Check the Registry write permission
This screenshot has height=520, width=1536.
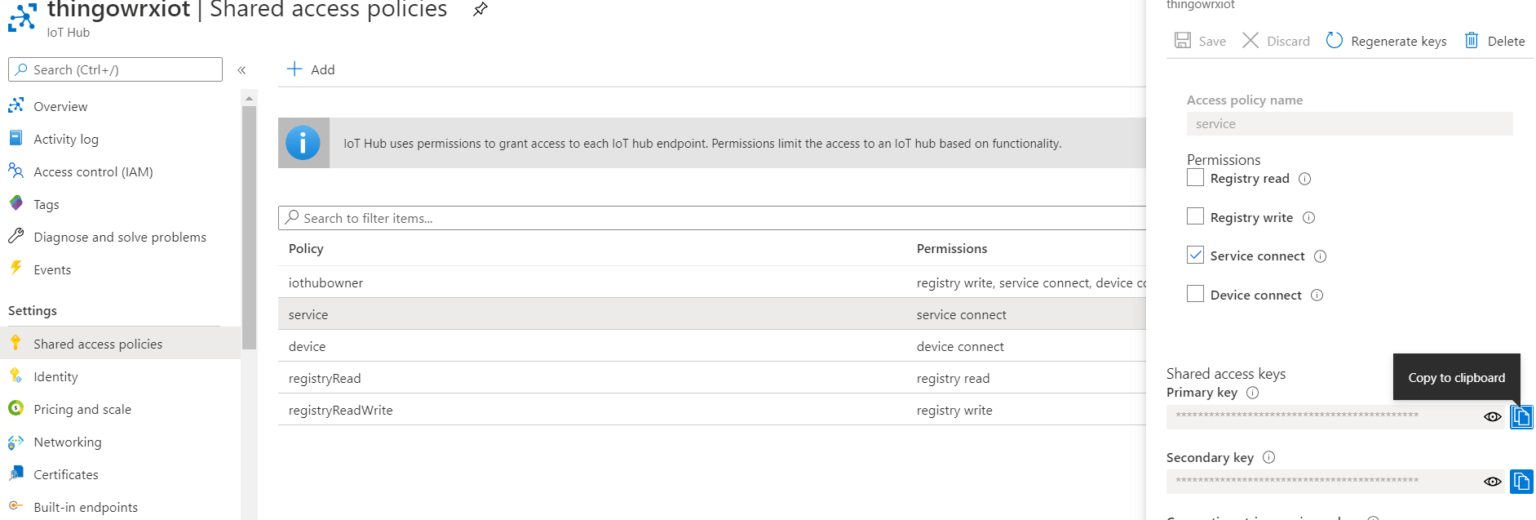1195,216
